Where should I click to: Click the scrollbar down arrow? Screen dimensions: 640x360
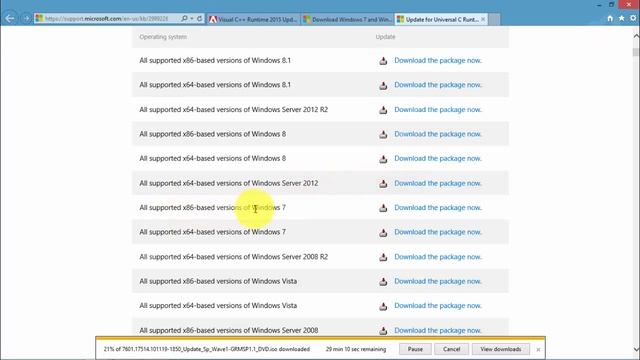coord(636,349)
